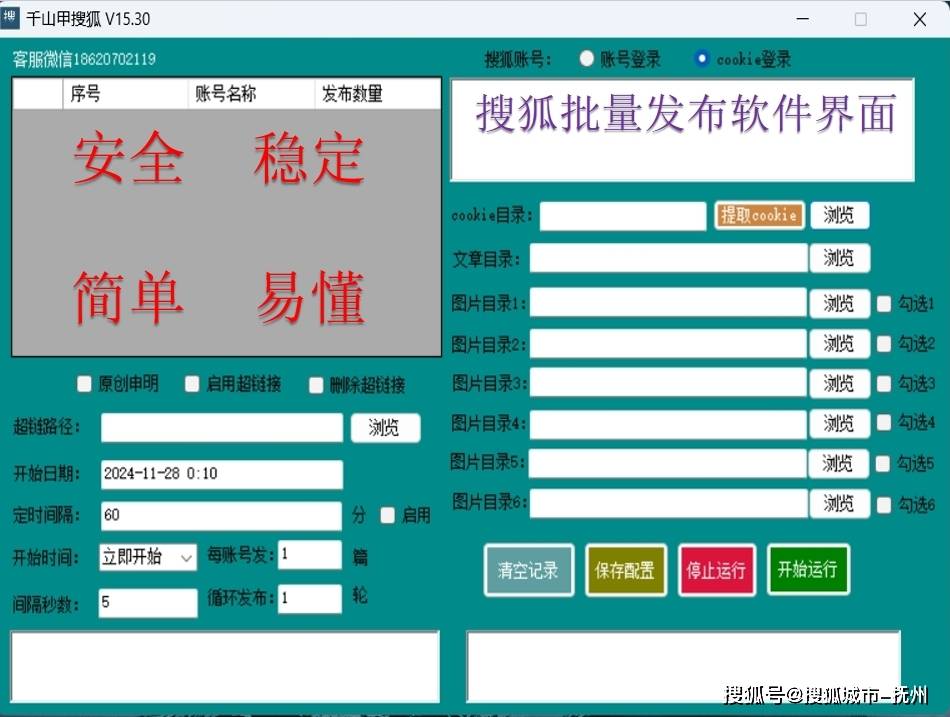The height and width of the screenshot is (717, 950).
Task: Click the 定时间隔 field showing 60
Action: (x=222, y=516)
